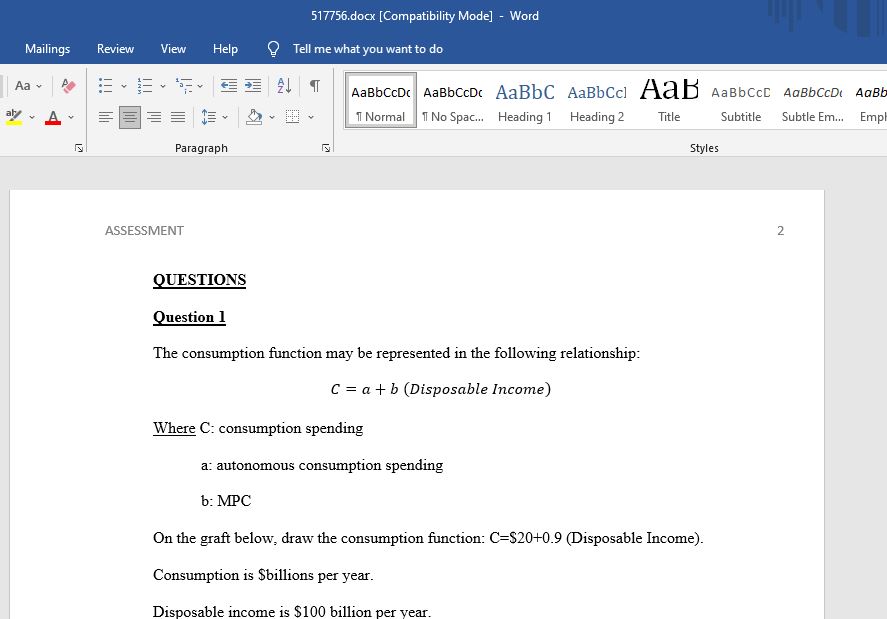Clear all formatting with the eraser icon

pos(68,86)
